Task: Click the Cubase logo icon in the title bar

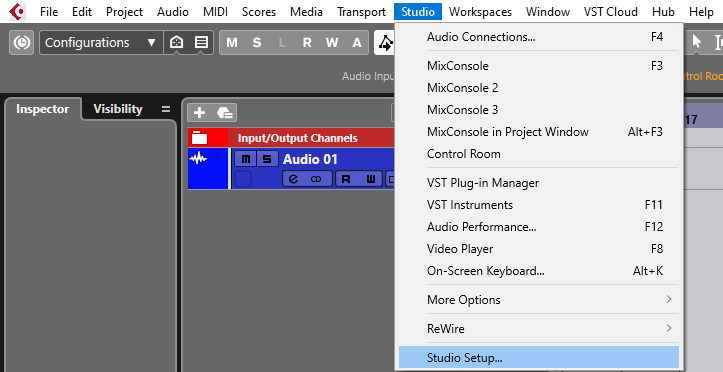Action: (x=17, y=11)
